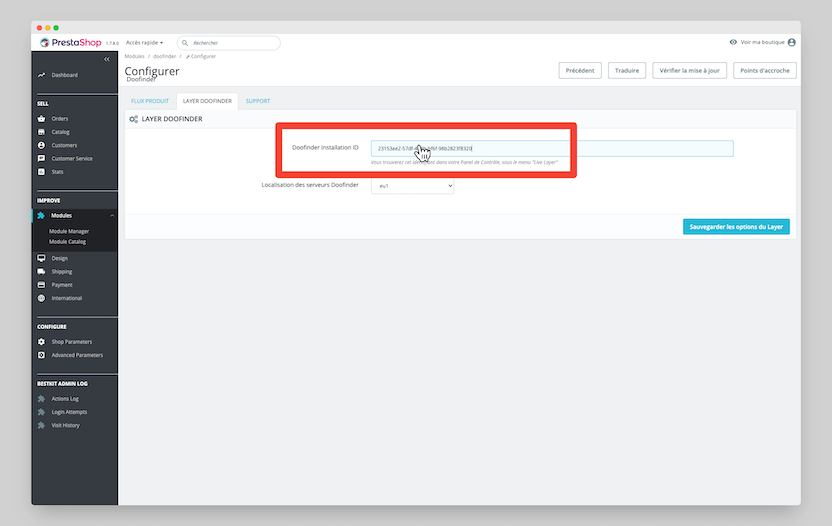Screen dimensions: 832x526
Task: Click the Stats chart icon
Action: [x=41, y=171]
